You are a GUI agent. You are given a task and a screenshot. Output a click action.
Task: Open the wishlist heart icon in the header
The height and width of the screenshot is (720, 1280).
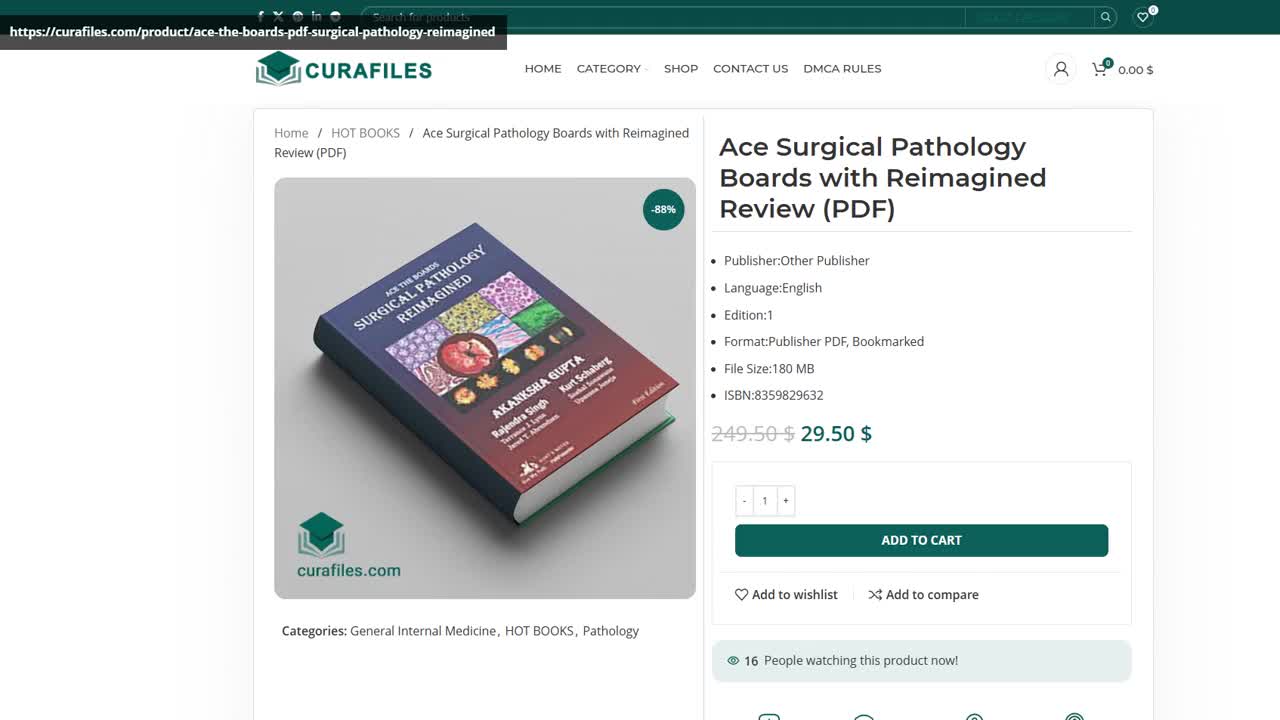click(1142, 17)
